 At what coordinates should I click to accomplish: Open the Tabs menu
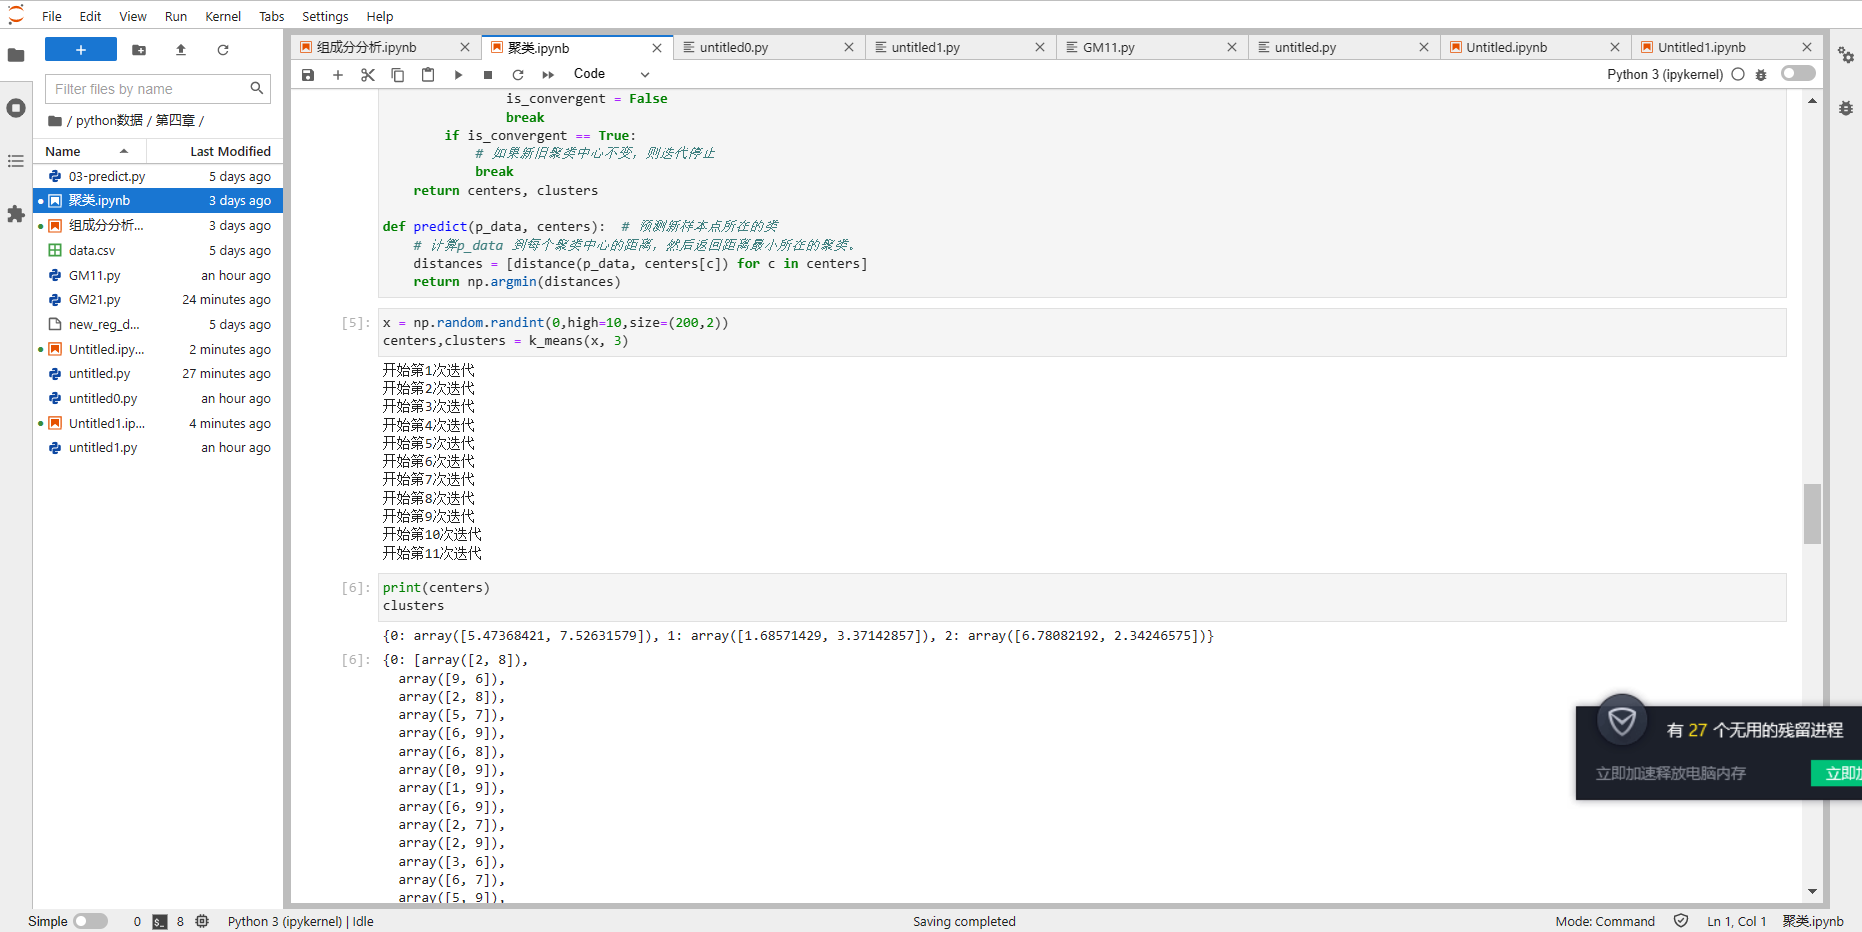pyautogui.click(x=271, y=16)
